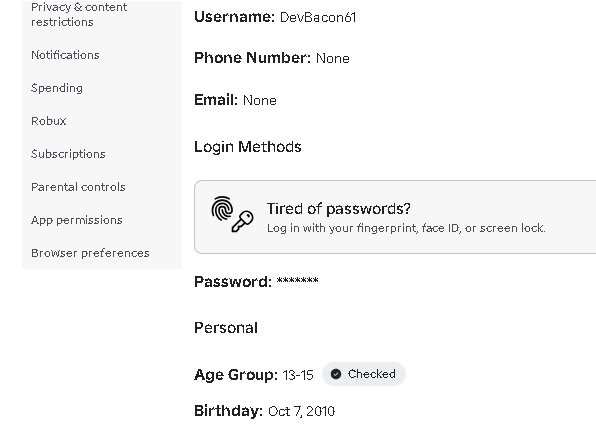Go to the Spending settings page
Image resolution: width=596 pixels, height=435 pixels.
(57, 88)
